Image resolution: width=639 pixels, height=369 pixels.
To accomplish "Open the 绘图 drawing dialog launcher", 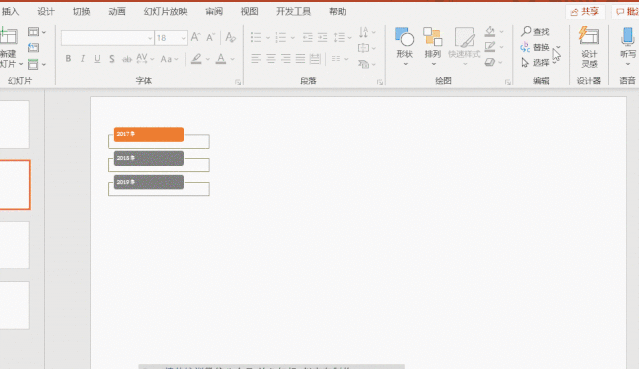I will click(508, 82).
